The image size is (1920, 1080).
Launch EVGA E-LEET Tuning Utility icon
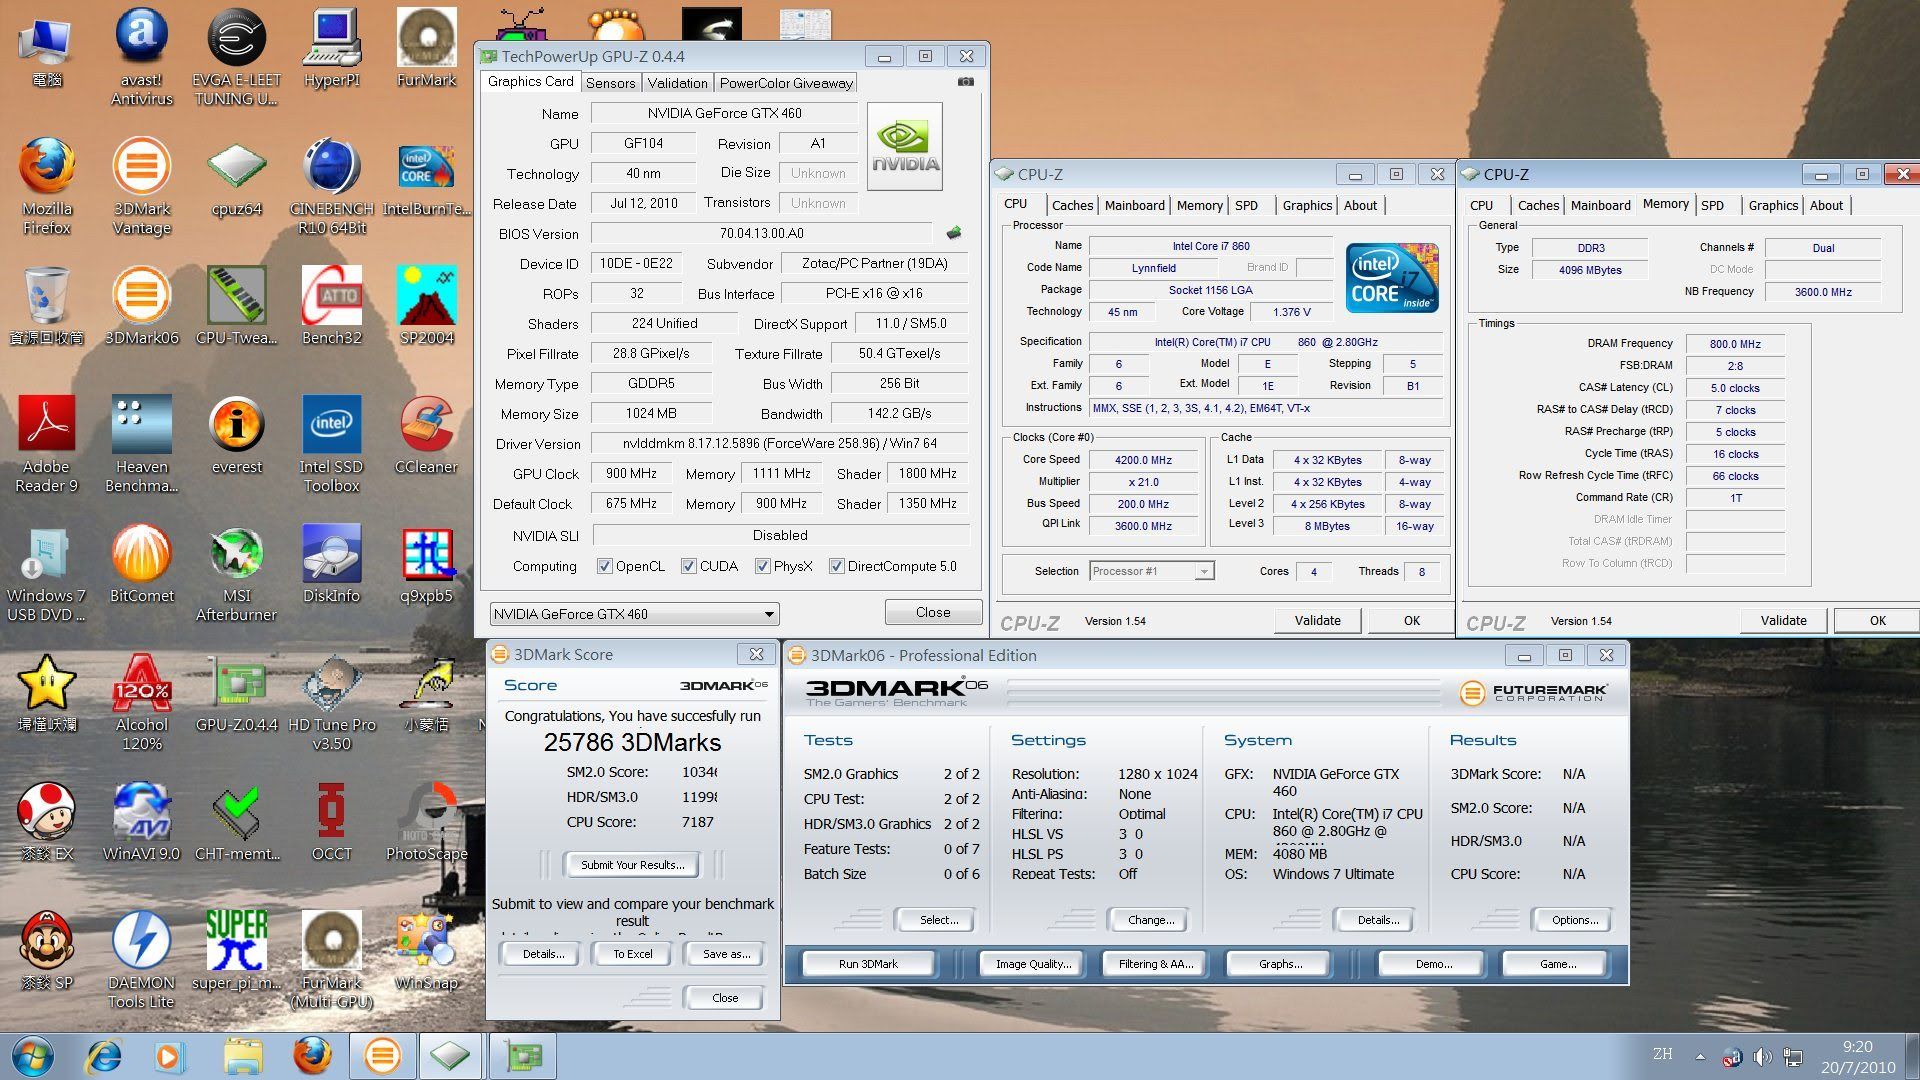coord(236,57)
